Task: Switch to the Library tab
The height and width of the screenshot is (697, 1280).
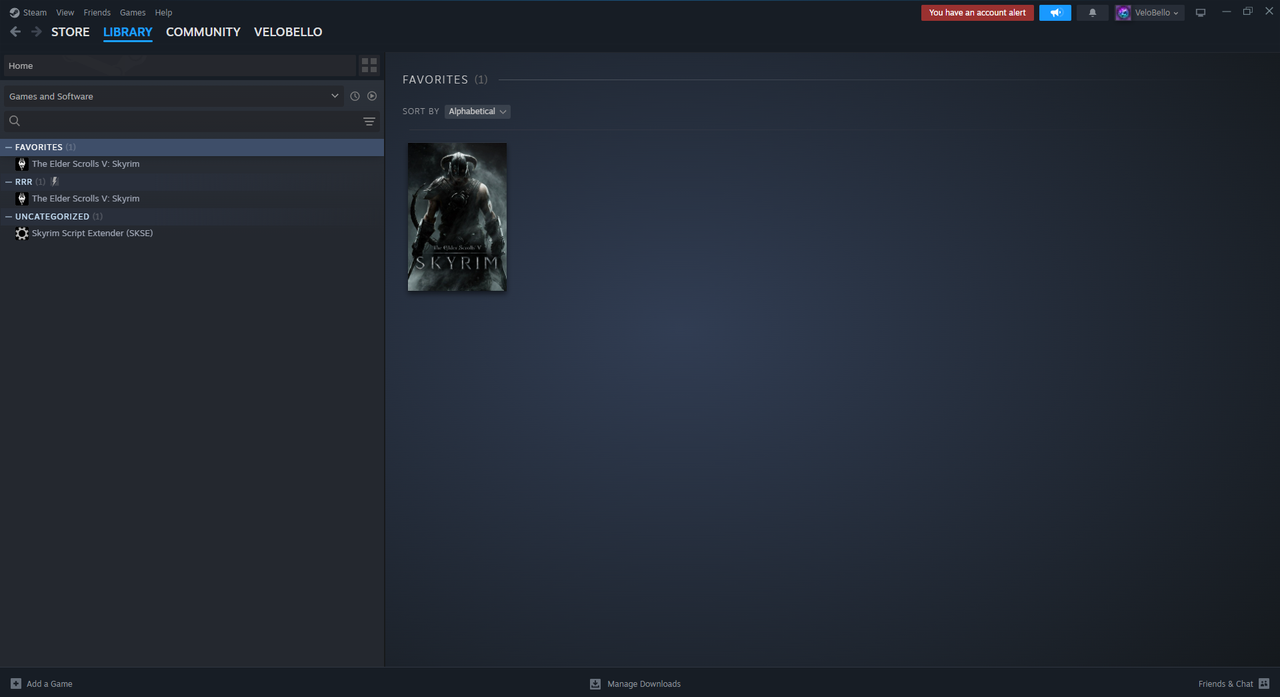Action: coord(128,32)
